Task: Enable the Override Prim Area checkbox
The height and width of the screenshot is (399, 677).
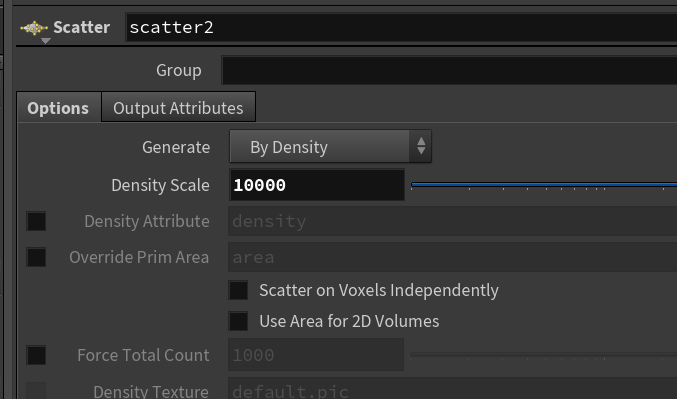Action: click(36, 257)
